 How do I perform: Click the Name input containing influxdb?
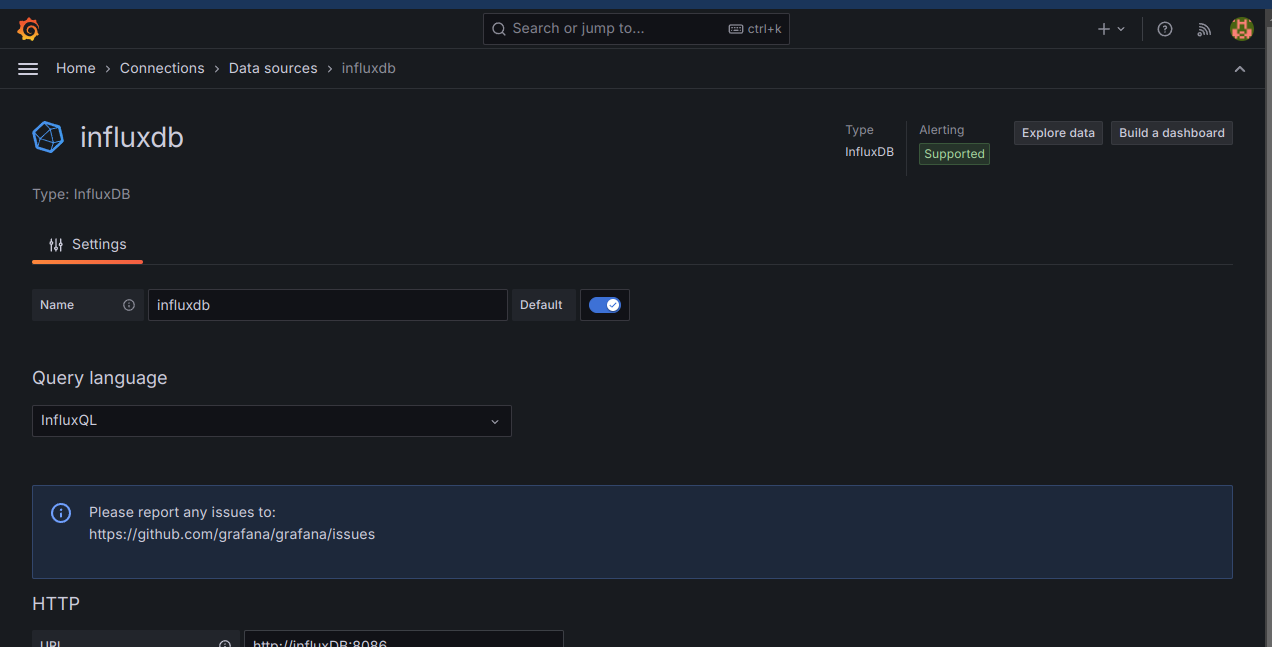click(x=328, y=305)
